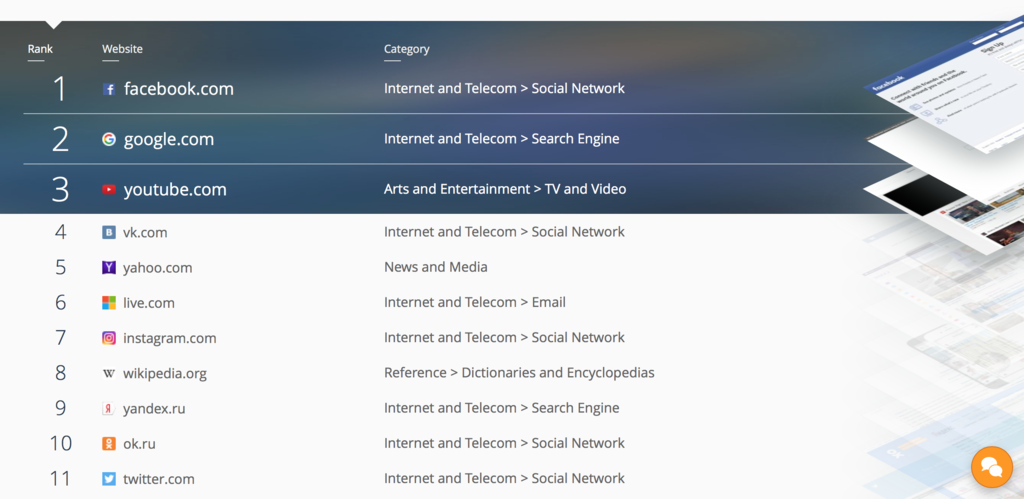This screenshot has height=499, width=1024.
Task: Click yandex.ru's Search Engine category text
Action: tap(502, 408)
